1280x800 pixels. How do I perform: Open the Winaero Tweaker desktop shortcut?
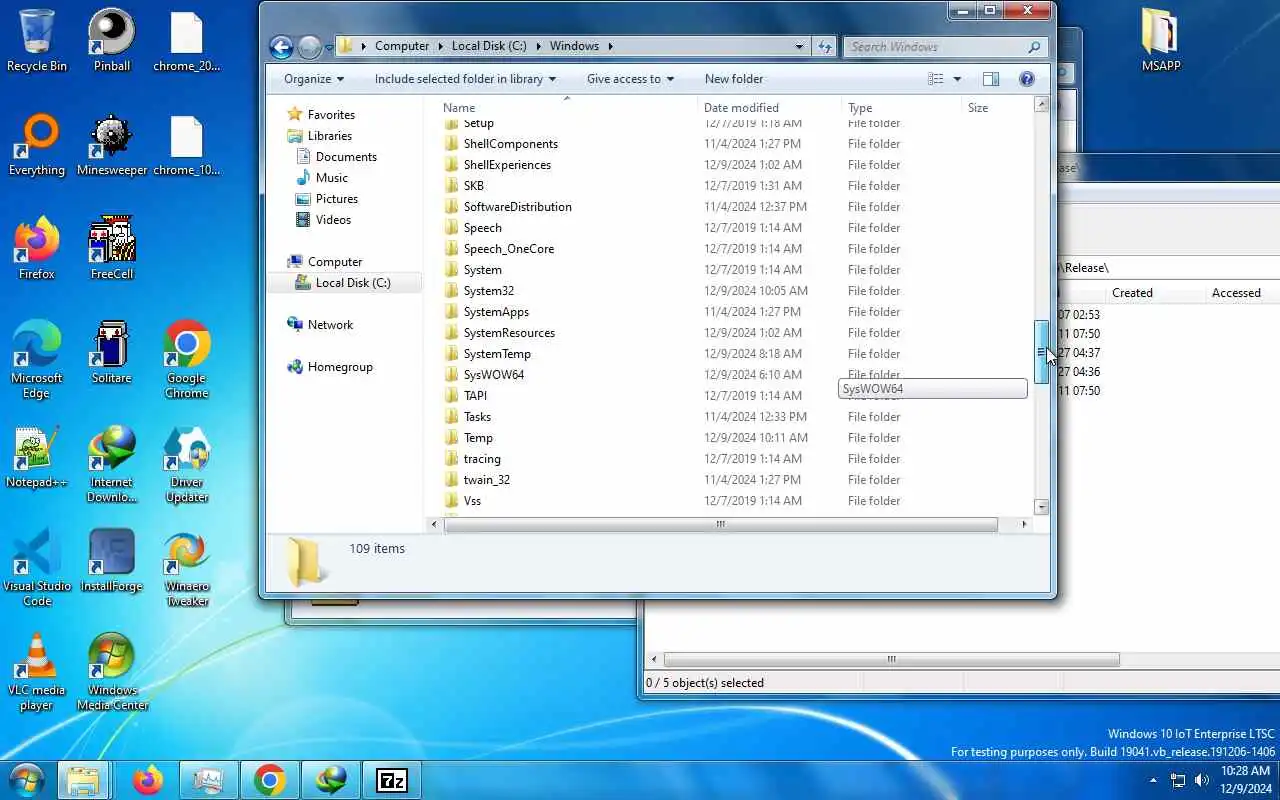click(x=187, y=568)
